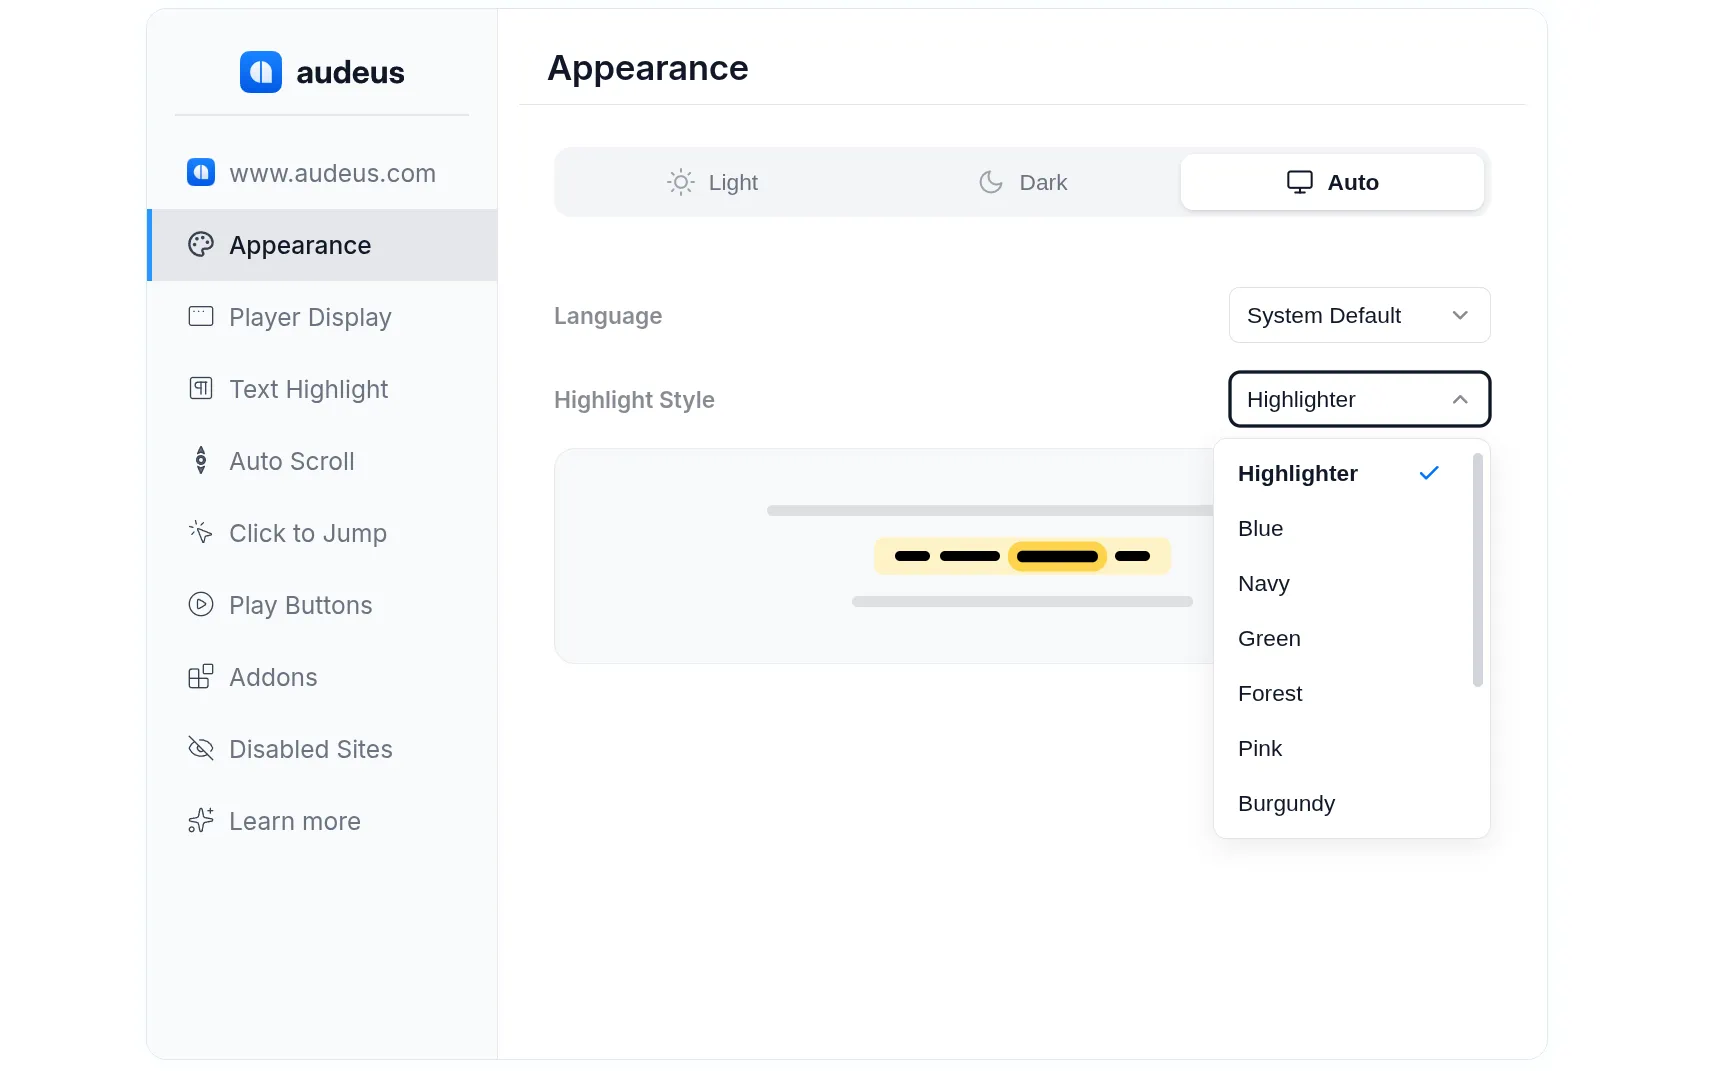Image resolution: width=1714 pixels, height=1071 pixels.
Task: Click the moon icon for Dark
Action: tap(991, 182)
